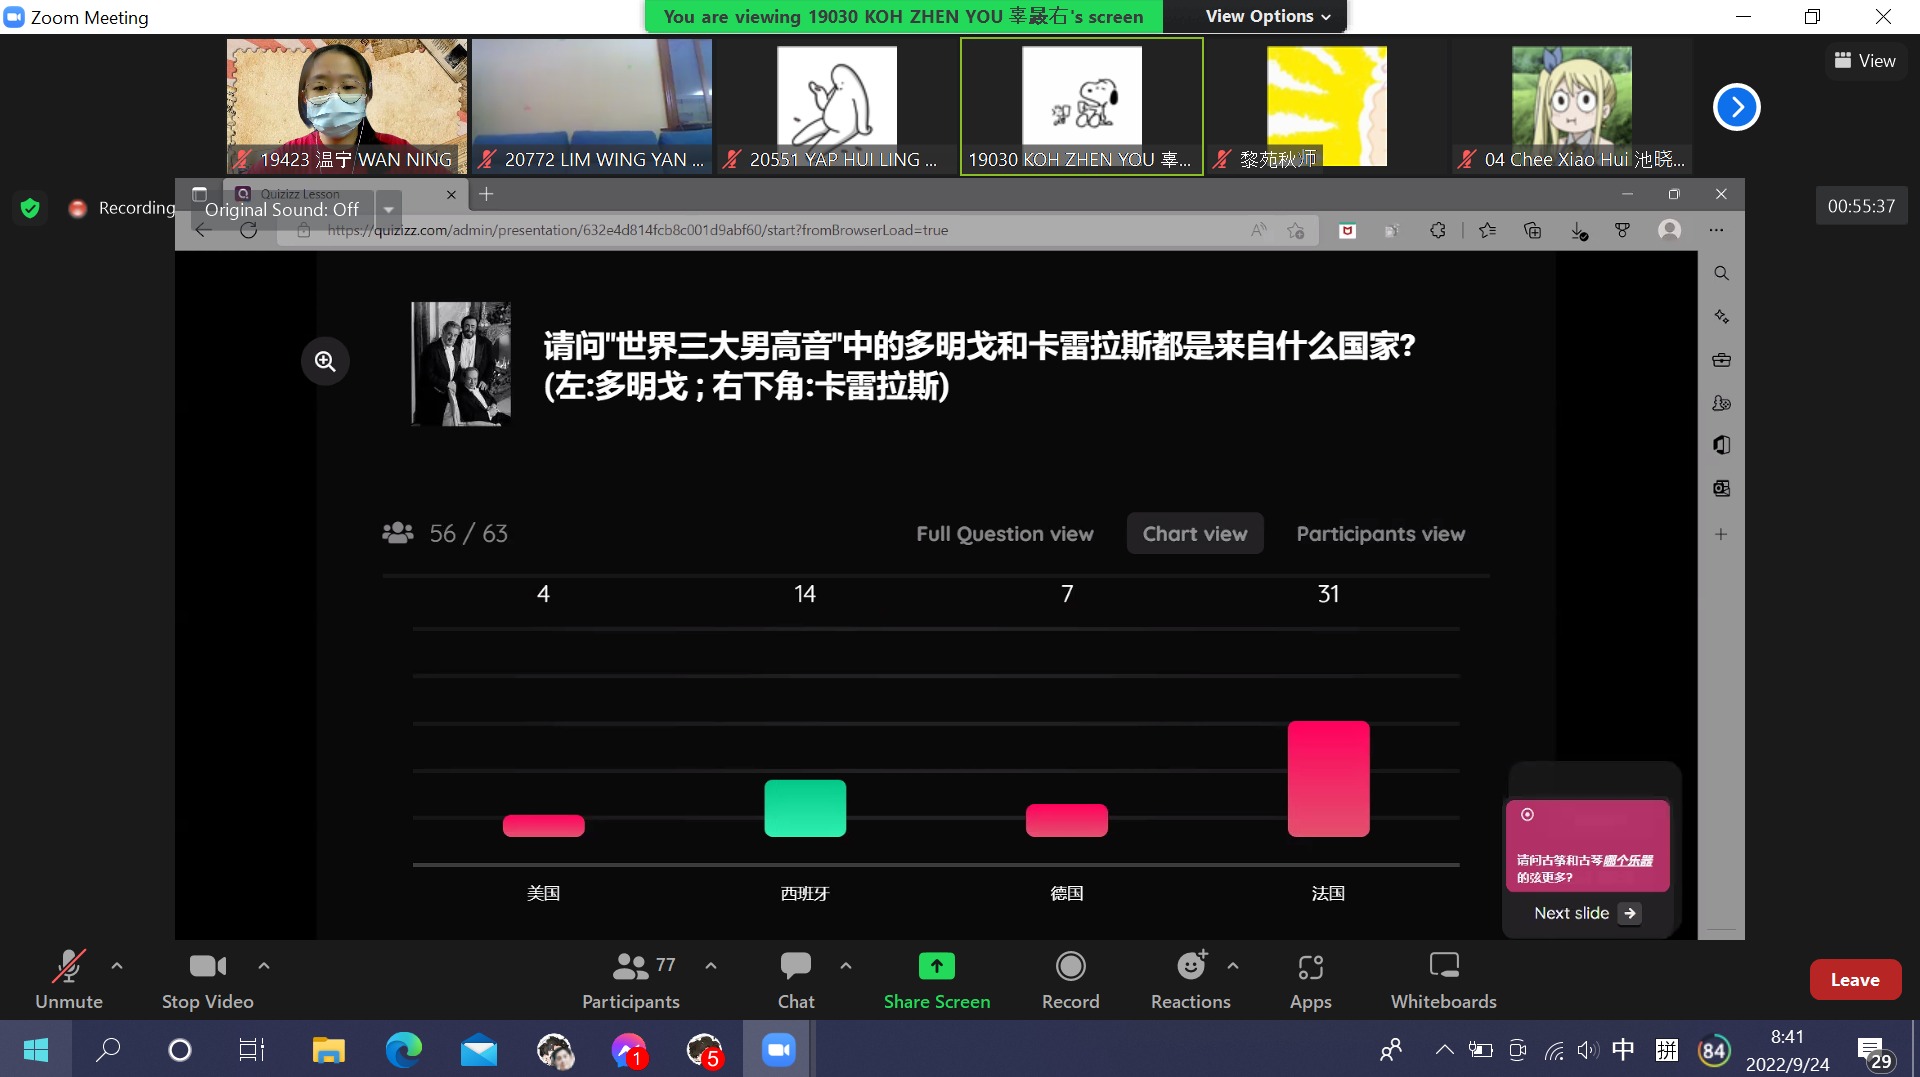Start recording with the Record button
The image size is (1920, 1077).
coord(1071,979)
